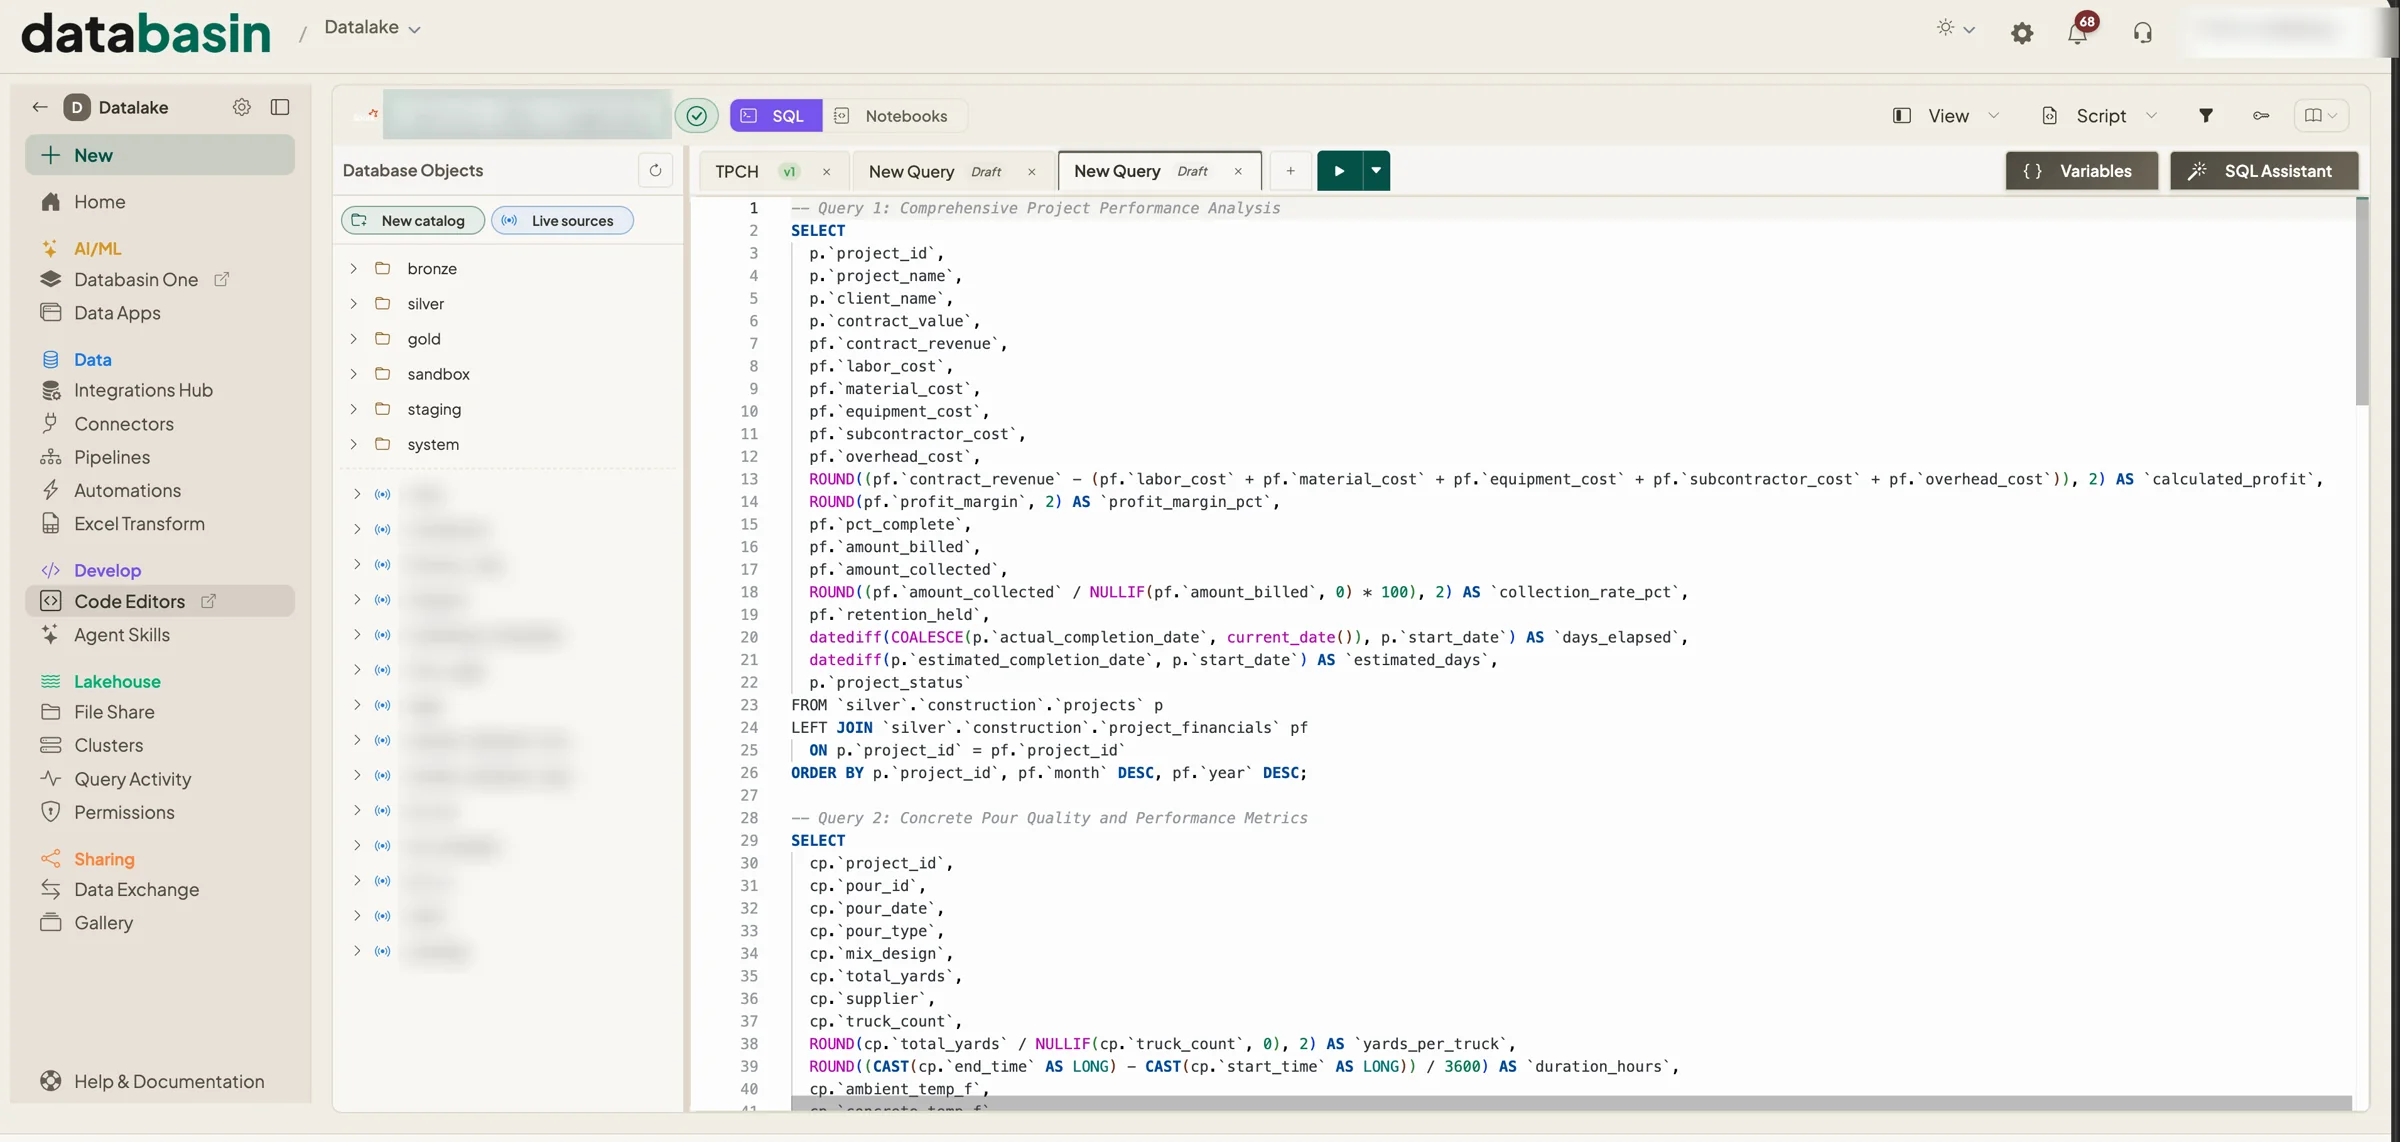Refresh the Database Objects list
The image size is (2400, 1142).
[655, 170]
